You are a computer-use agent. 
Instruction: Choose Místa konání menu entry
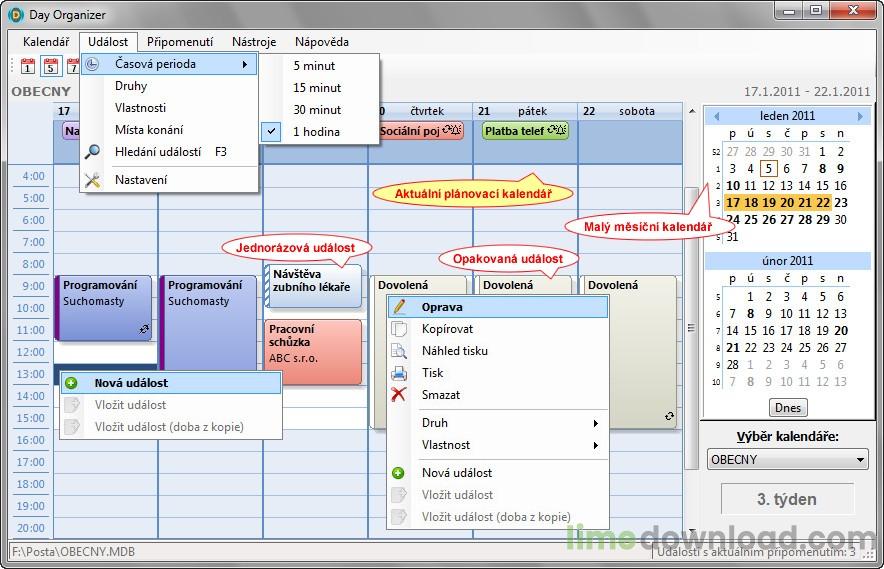(169, 130)
